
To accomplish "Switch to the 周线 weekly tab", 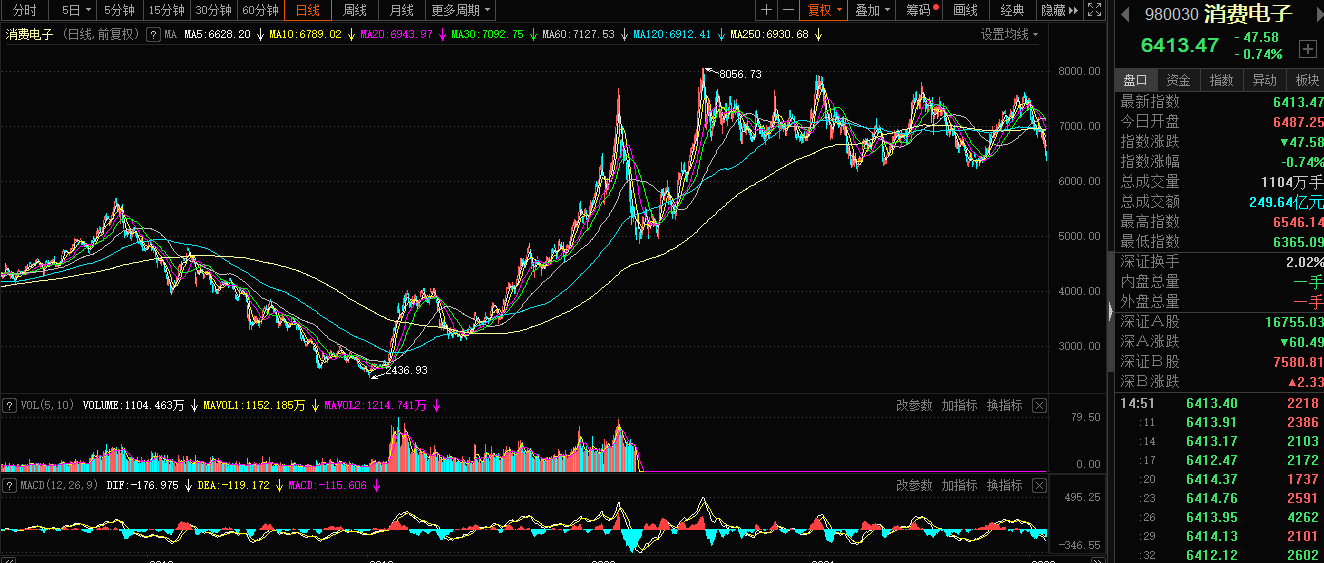I will [x=355, y=10].
